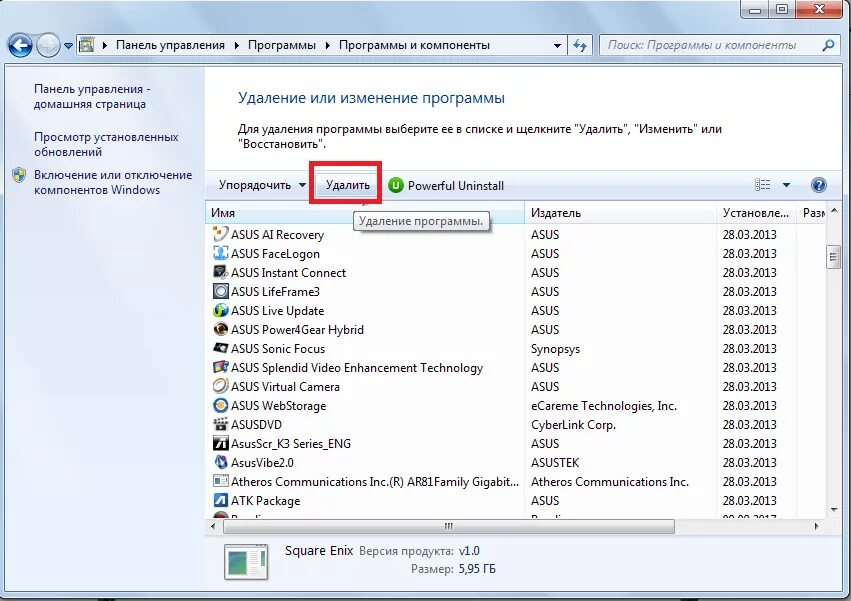This screenshot has height=601, width=851.
Task: Click Atheros Communications Inc. publisher cell
Action: point(609,482)
